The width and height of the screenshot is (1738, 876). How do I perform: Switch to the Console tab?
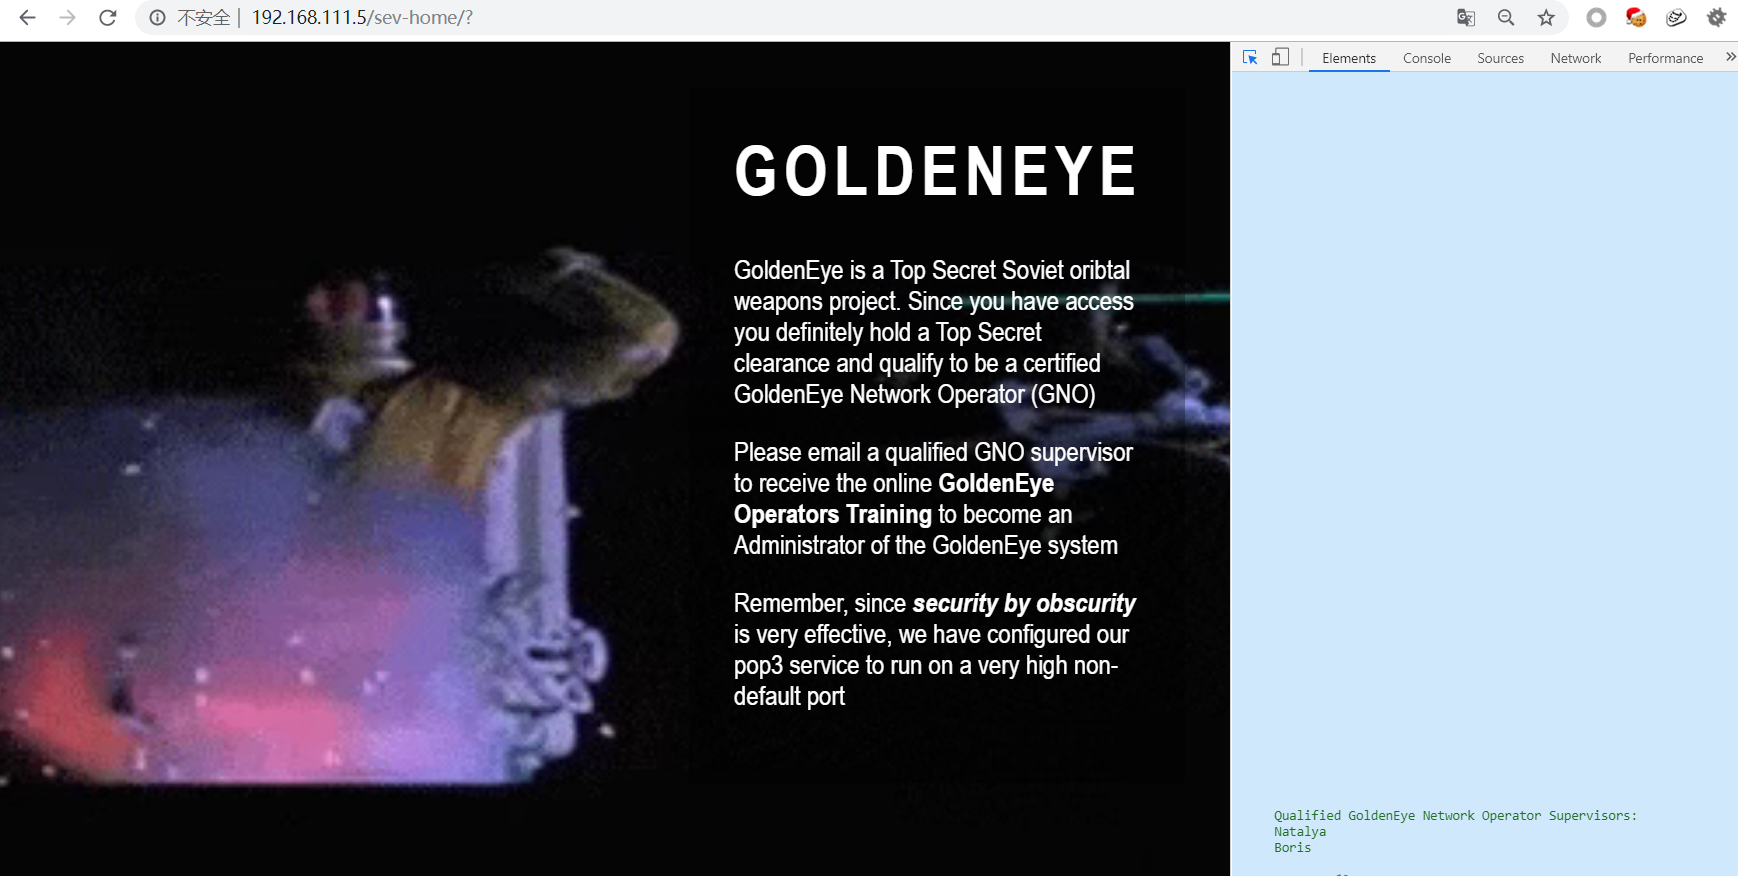pos(1427,58)
